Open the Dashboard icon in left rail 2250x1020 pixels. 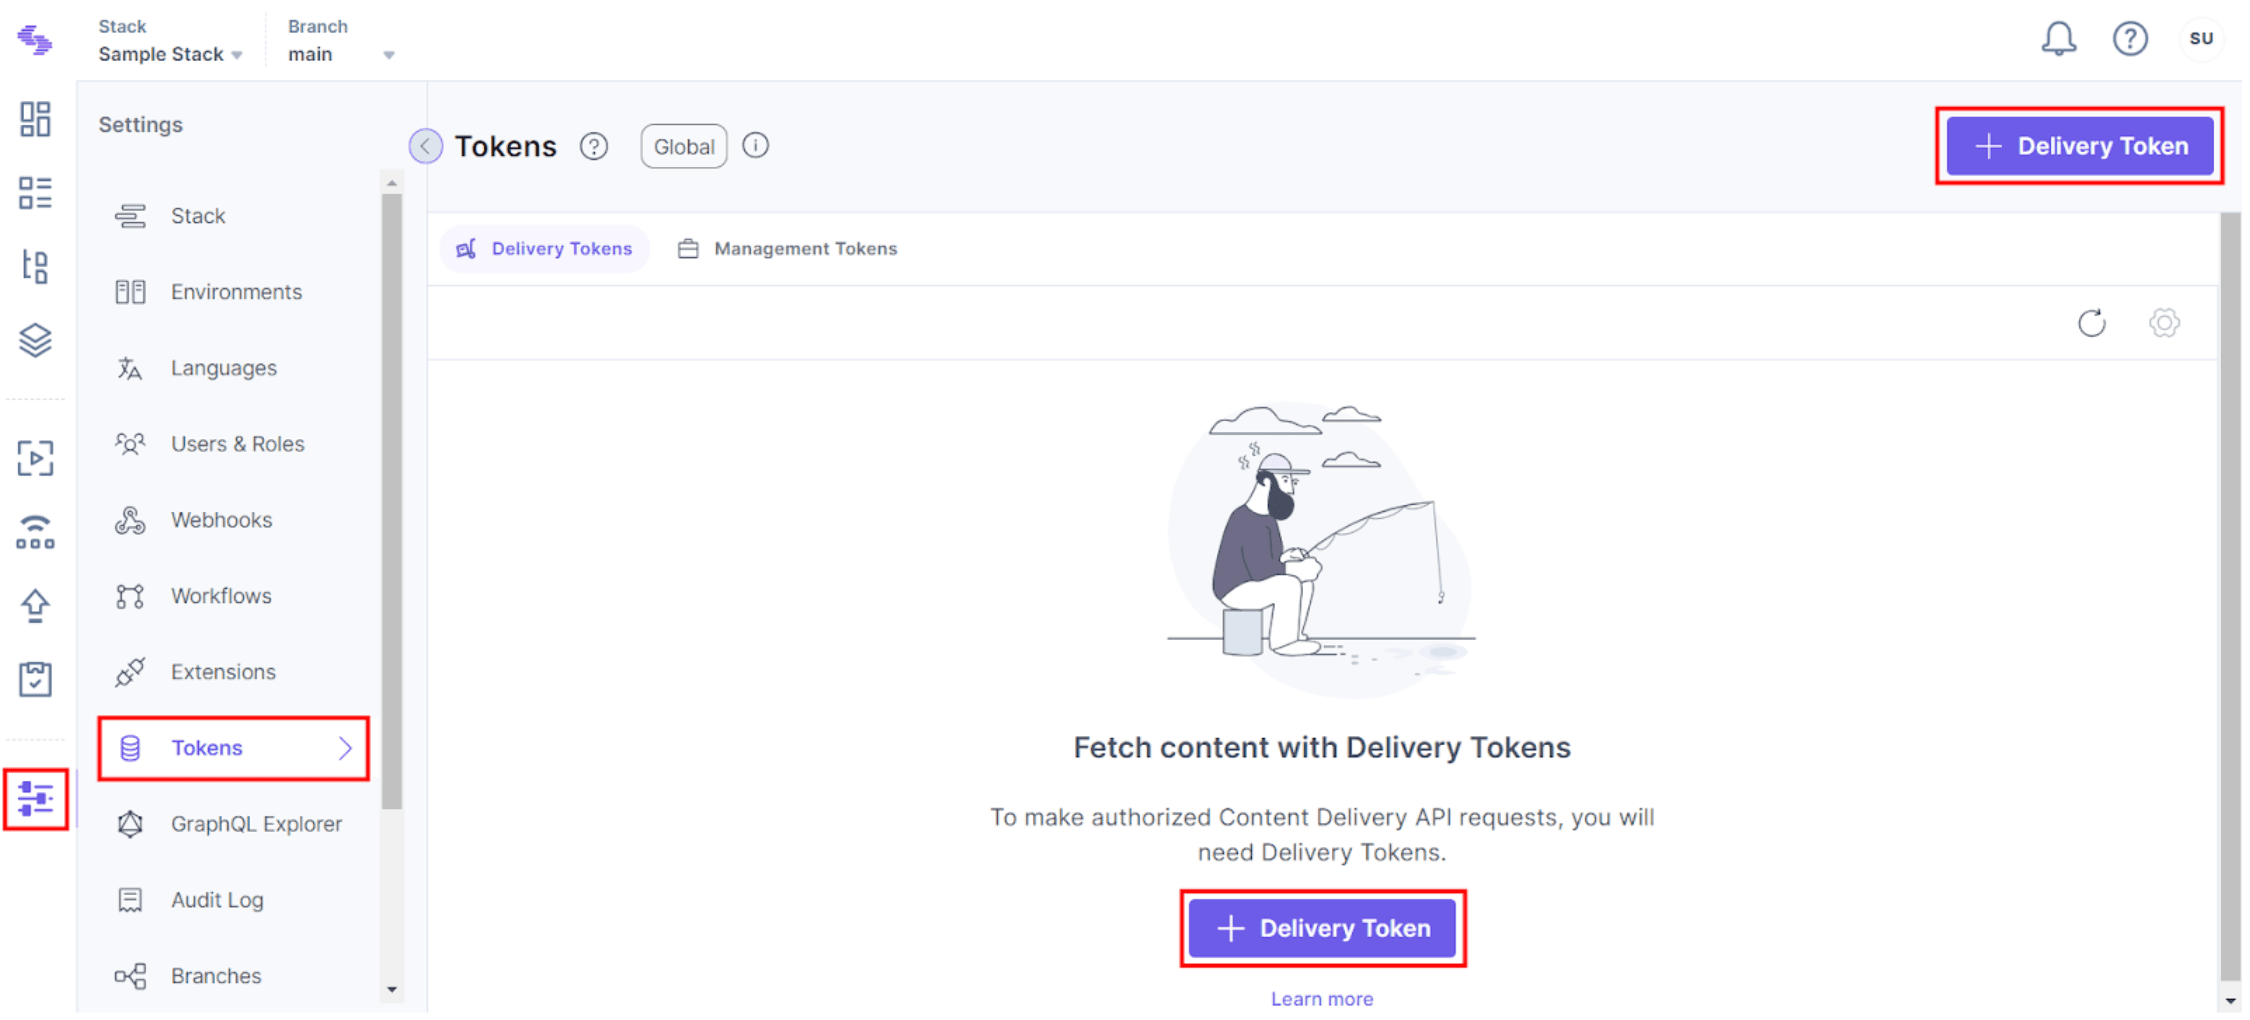(35, 119)
